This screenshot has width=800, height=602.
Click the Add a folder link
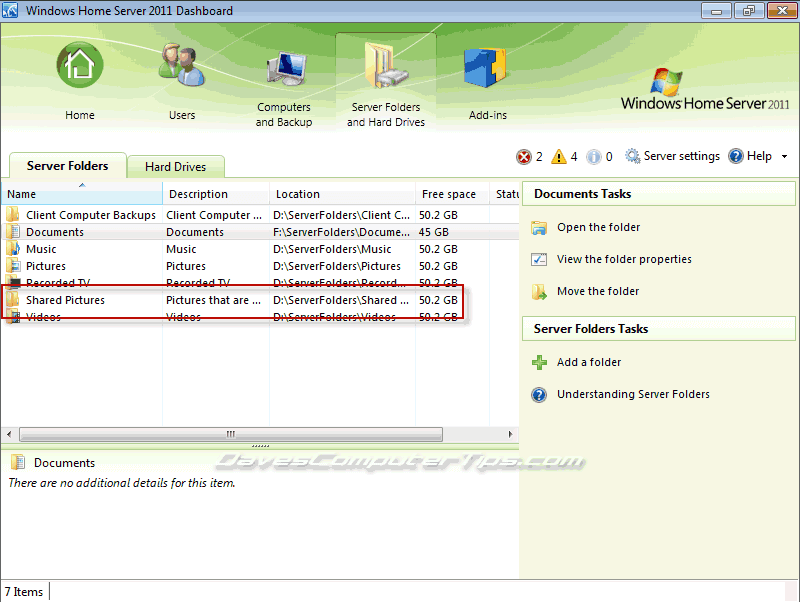pos(589,362)
